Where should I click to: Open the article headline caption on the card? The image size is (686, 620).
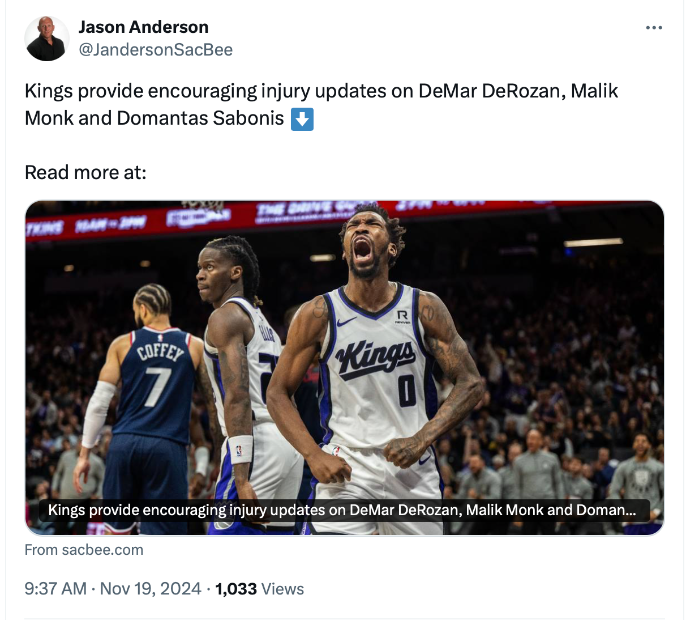(342, 510)
